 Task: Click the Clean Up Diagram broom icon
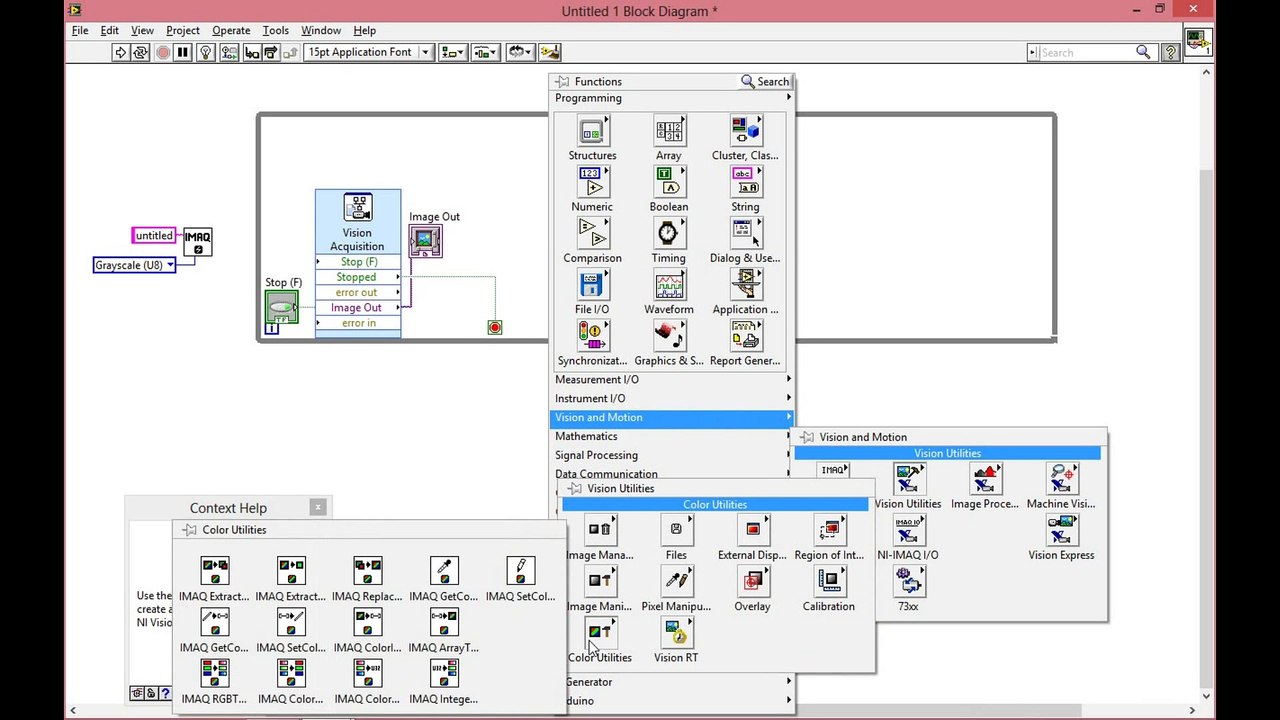pos(549,52)
